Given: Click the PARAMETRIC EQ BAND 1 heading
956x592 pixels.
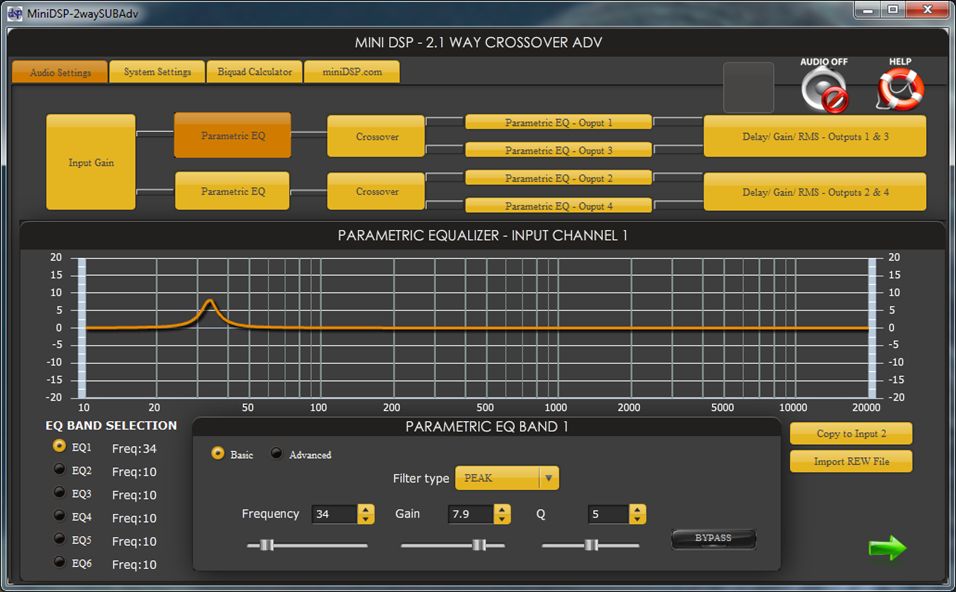Looking at the screenshot, I should point(487,427).
